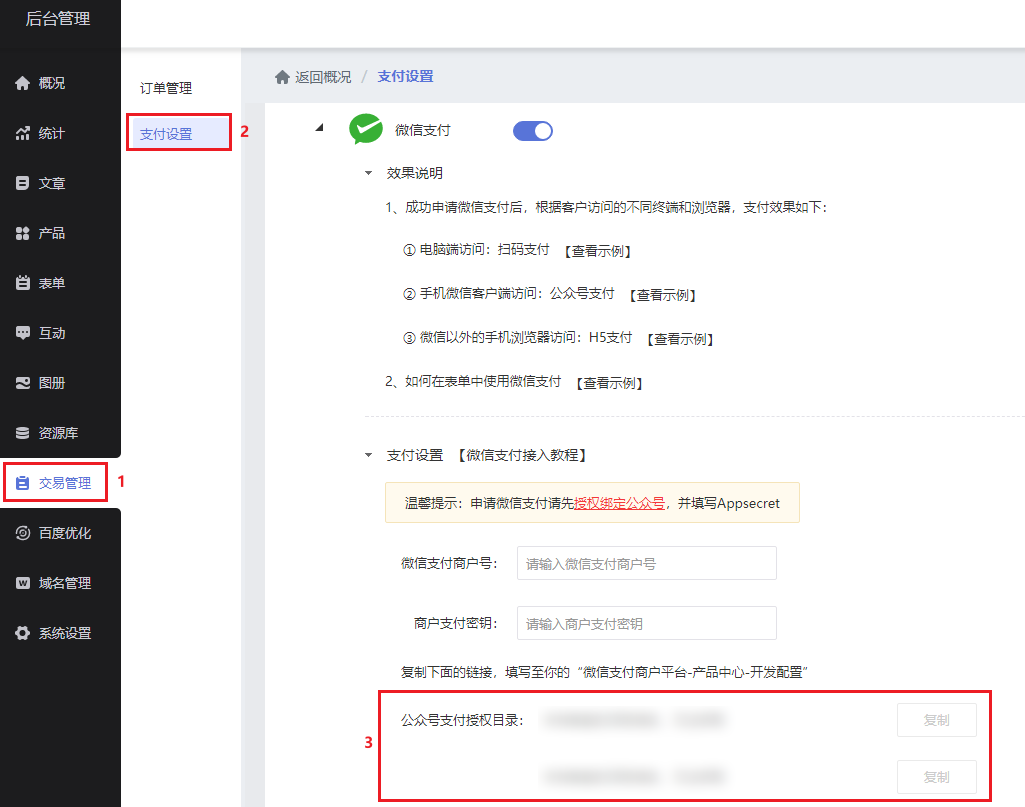1025x807 pixels.
Task: Copy the first 公众号支付授权目录 link
Action: click(x=937, y=720)
